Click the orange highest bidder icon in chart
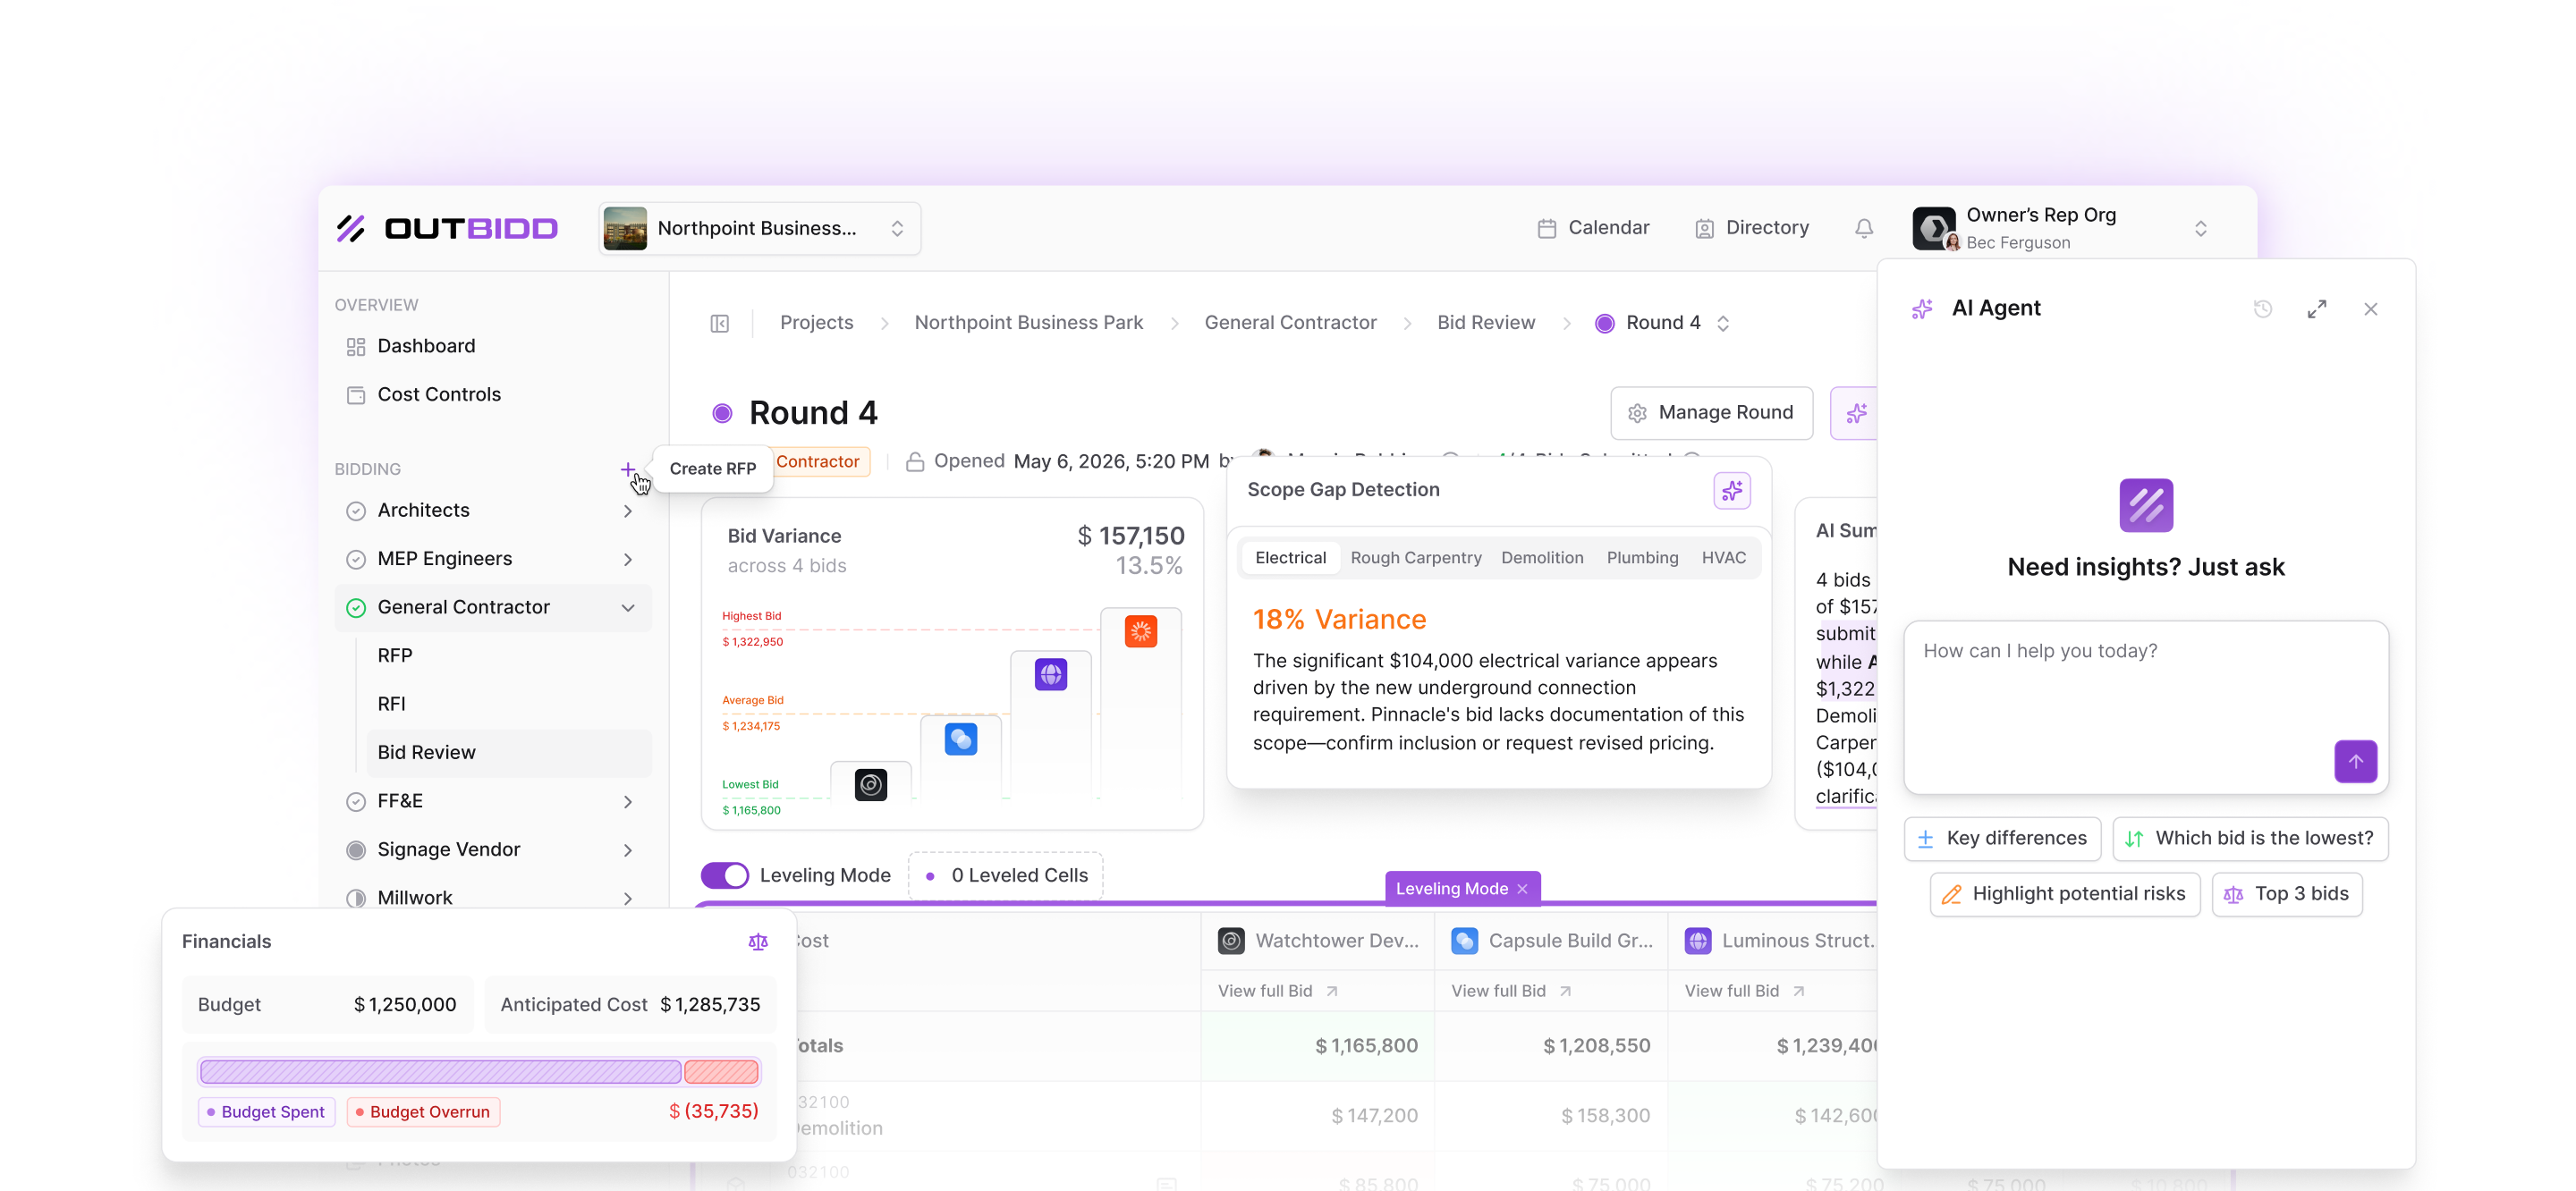The image size is (2576, 1191). pos(1140,632)
